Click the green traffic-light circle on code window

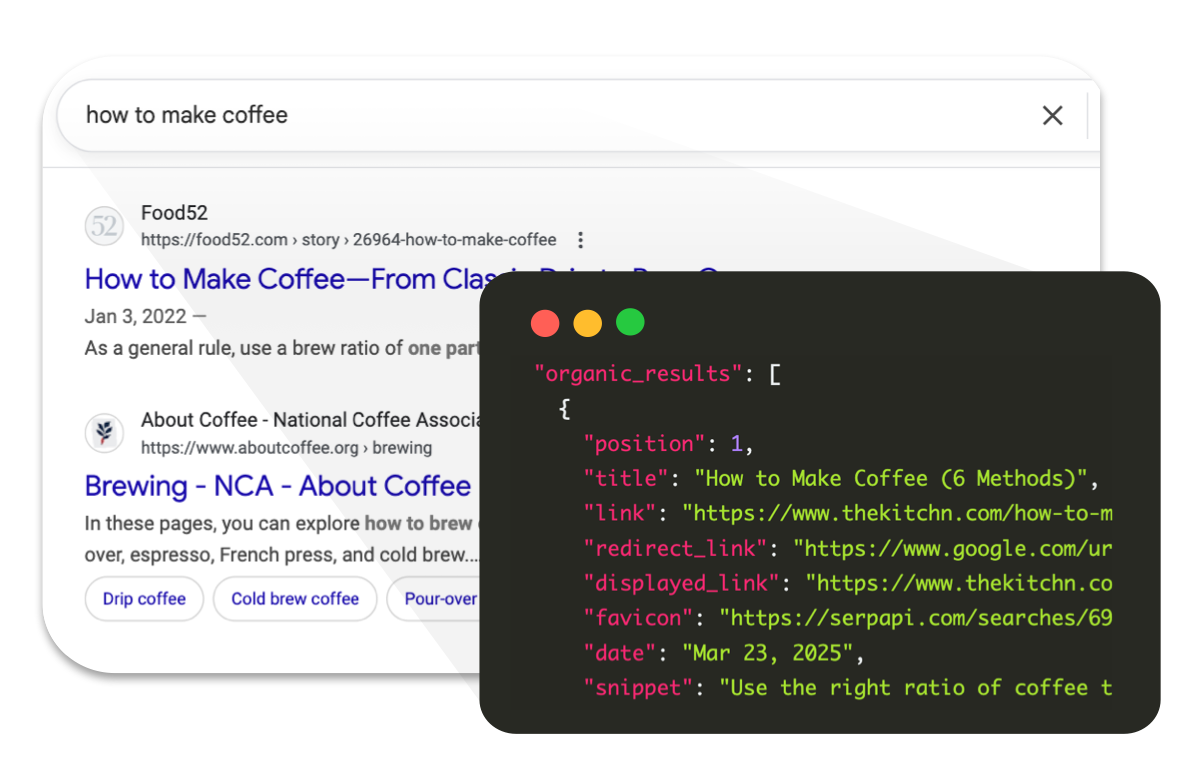[631, 323]
